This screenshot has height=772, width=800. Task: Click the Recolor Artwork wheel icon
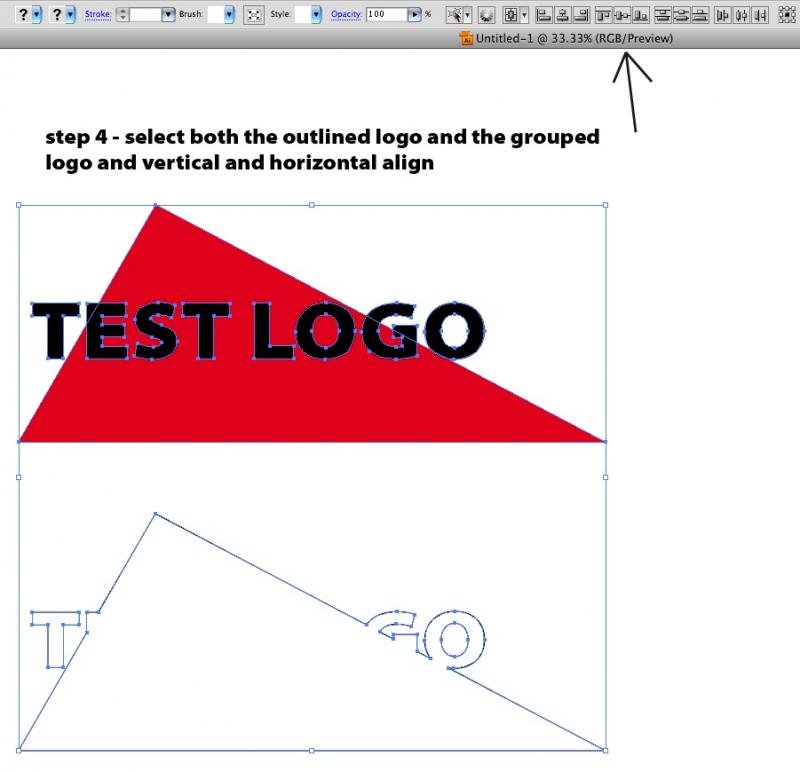pos(487,15)
